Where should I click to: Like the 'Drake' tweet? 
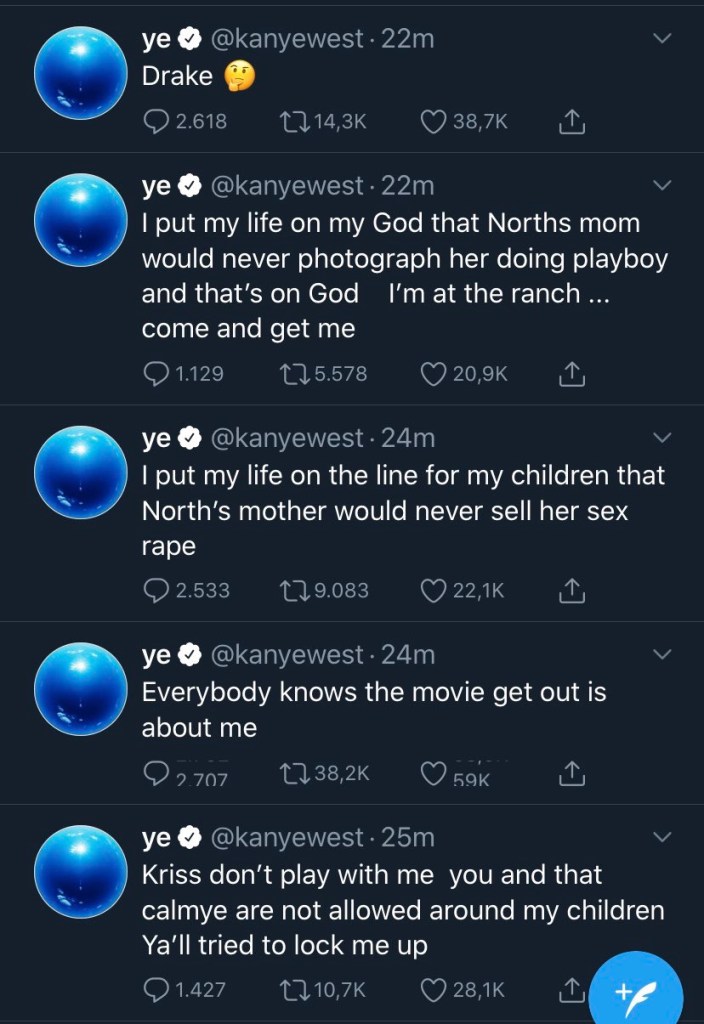(x=433, y=122)
